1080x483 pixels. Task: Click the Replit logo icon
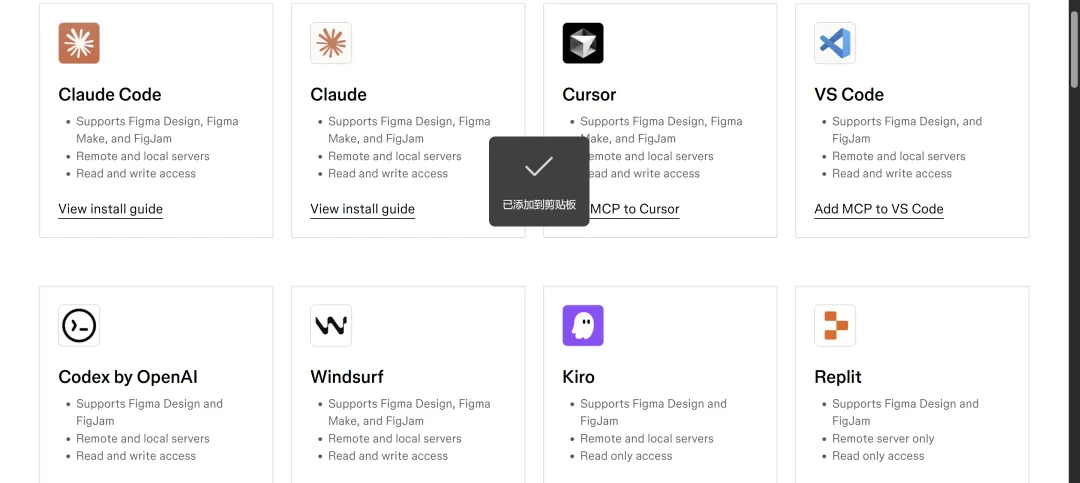click(x=835, y=325)
